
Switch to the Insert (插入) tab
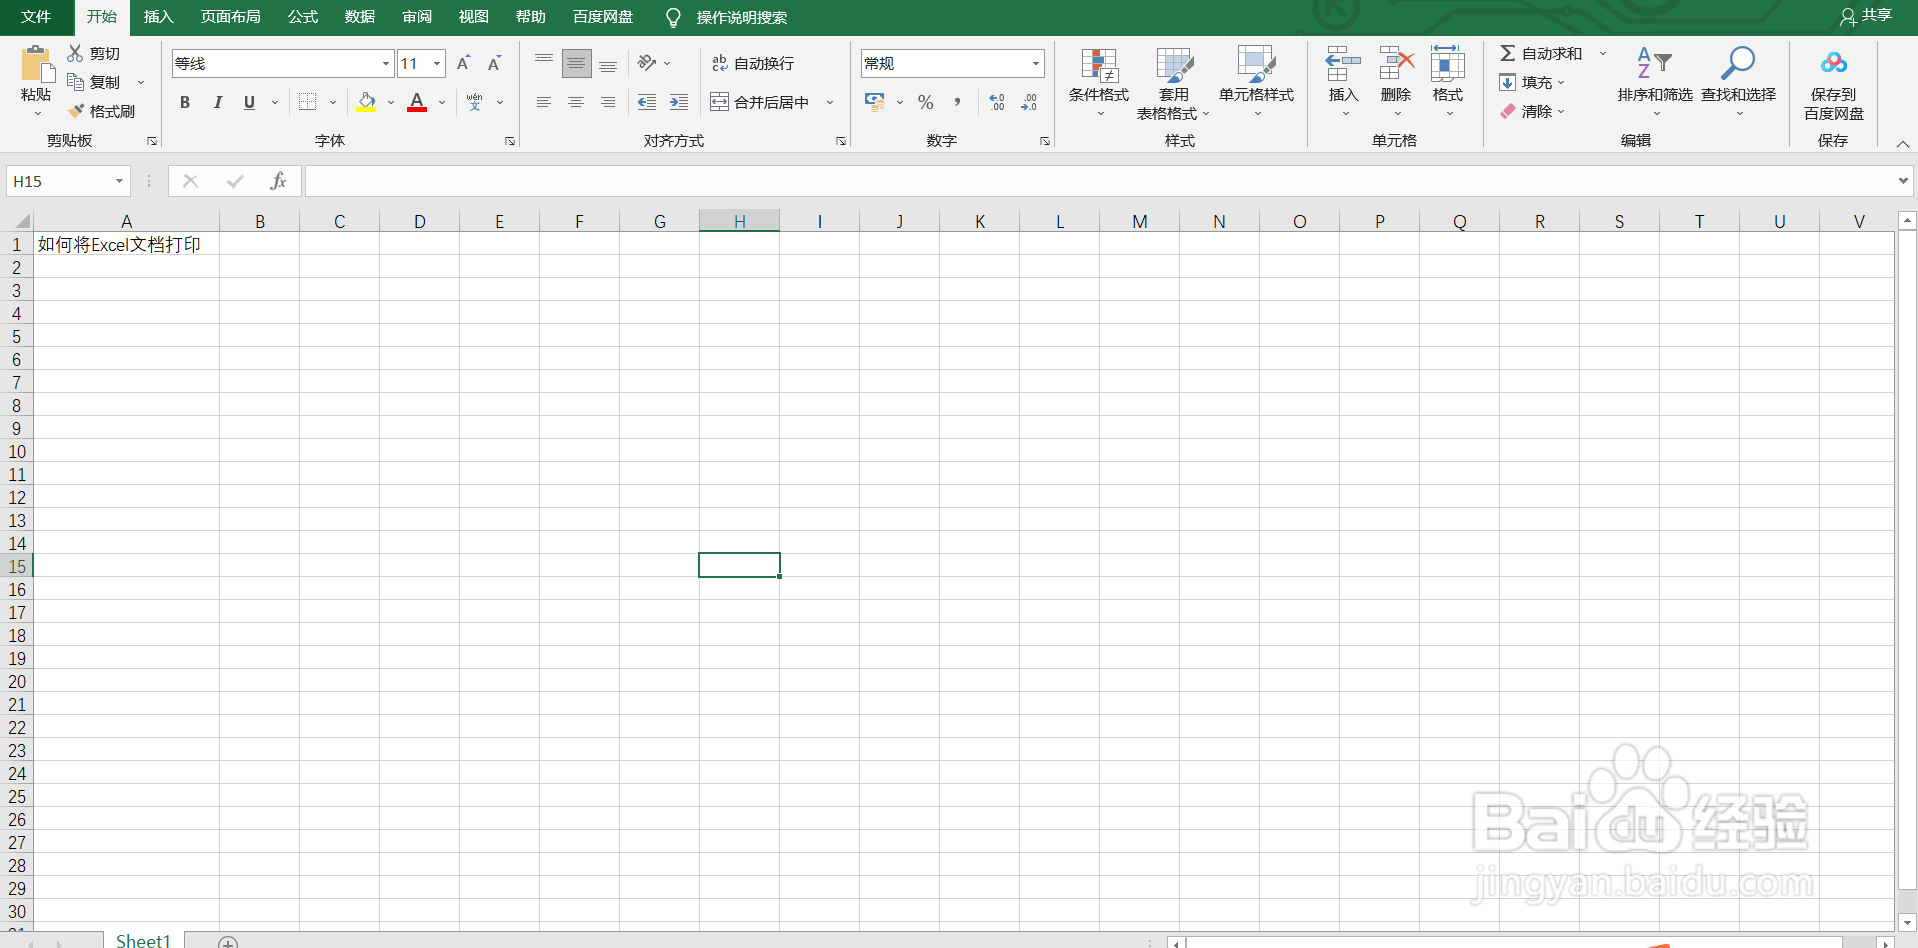(158, 17)
